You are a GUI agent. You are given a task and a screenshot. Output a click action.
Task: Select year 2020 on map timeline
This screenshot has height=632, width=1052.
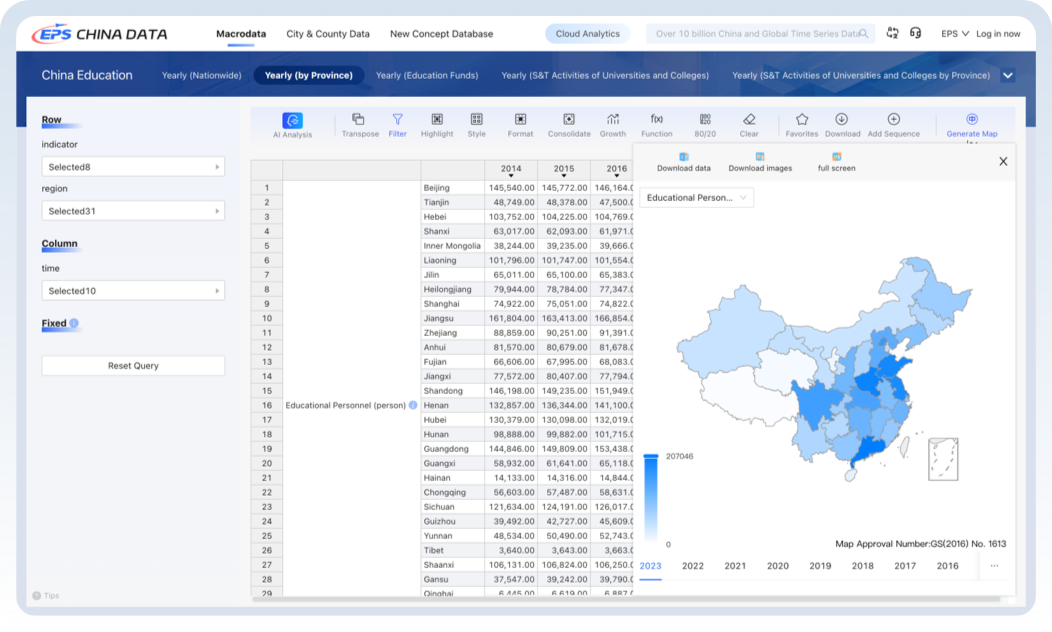777,566
